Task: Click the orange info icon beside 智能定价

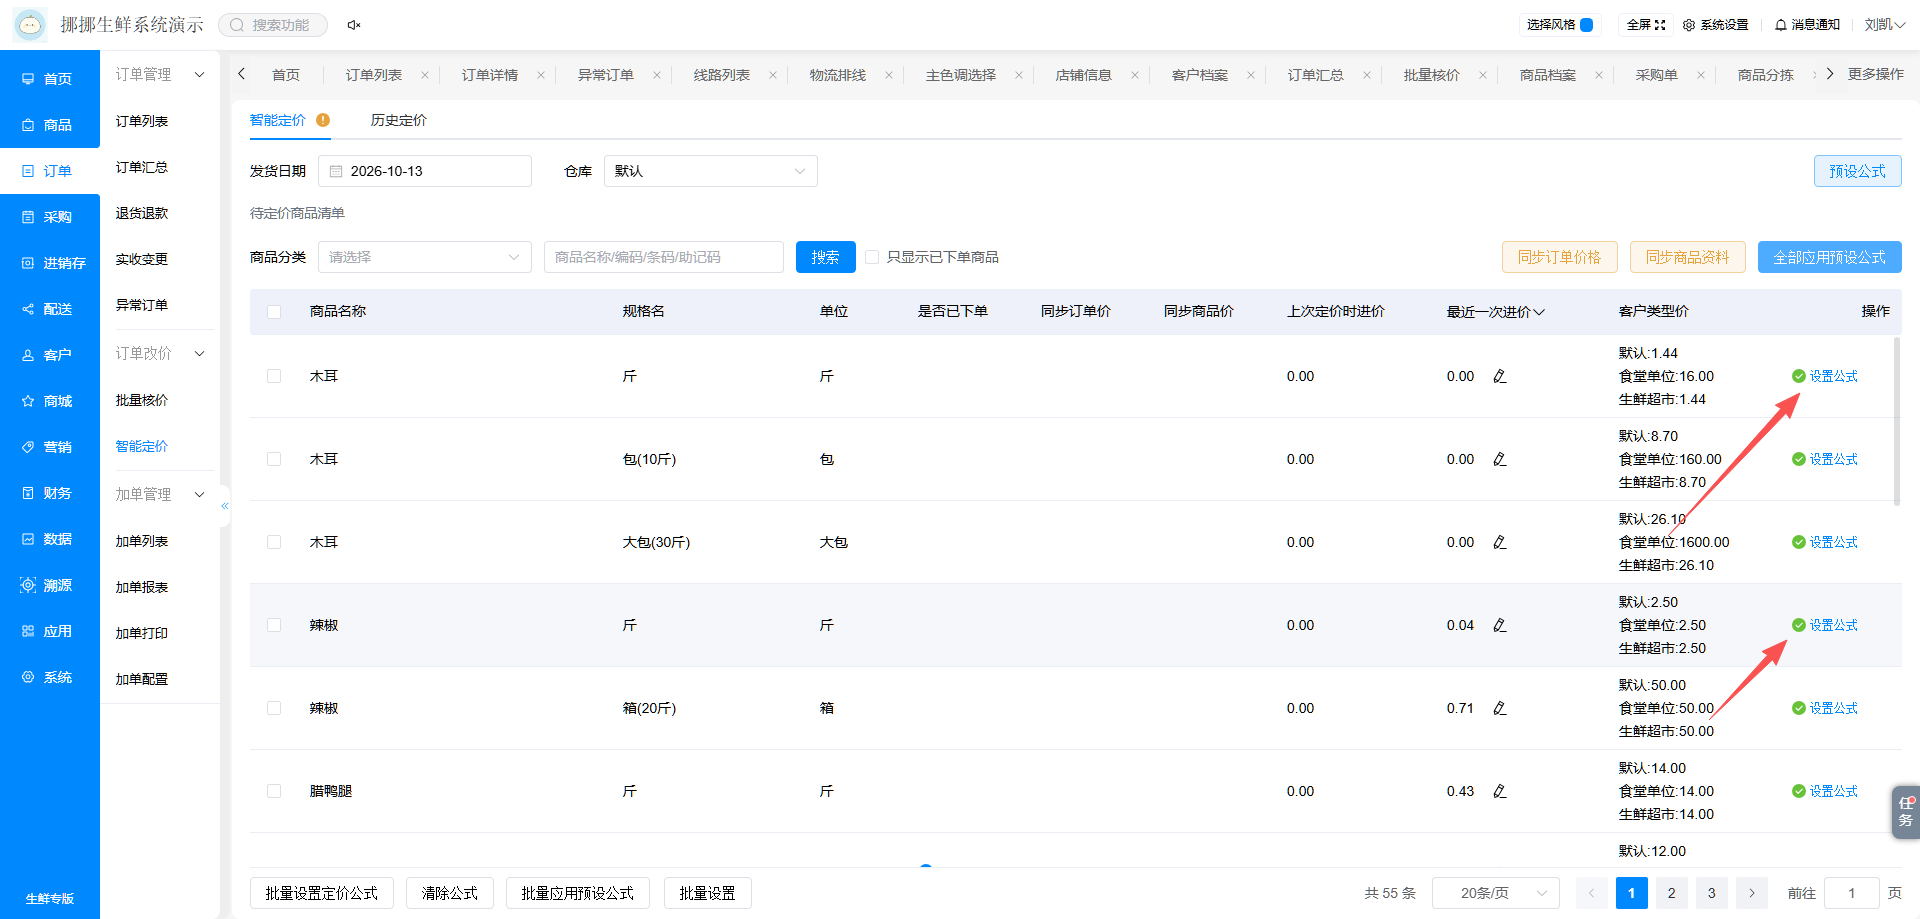Action: tap(323, 120)
